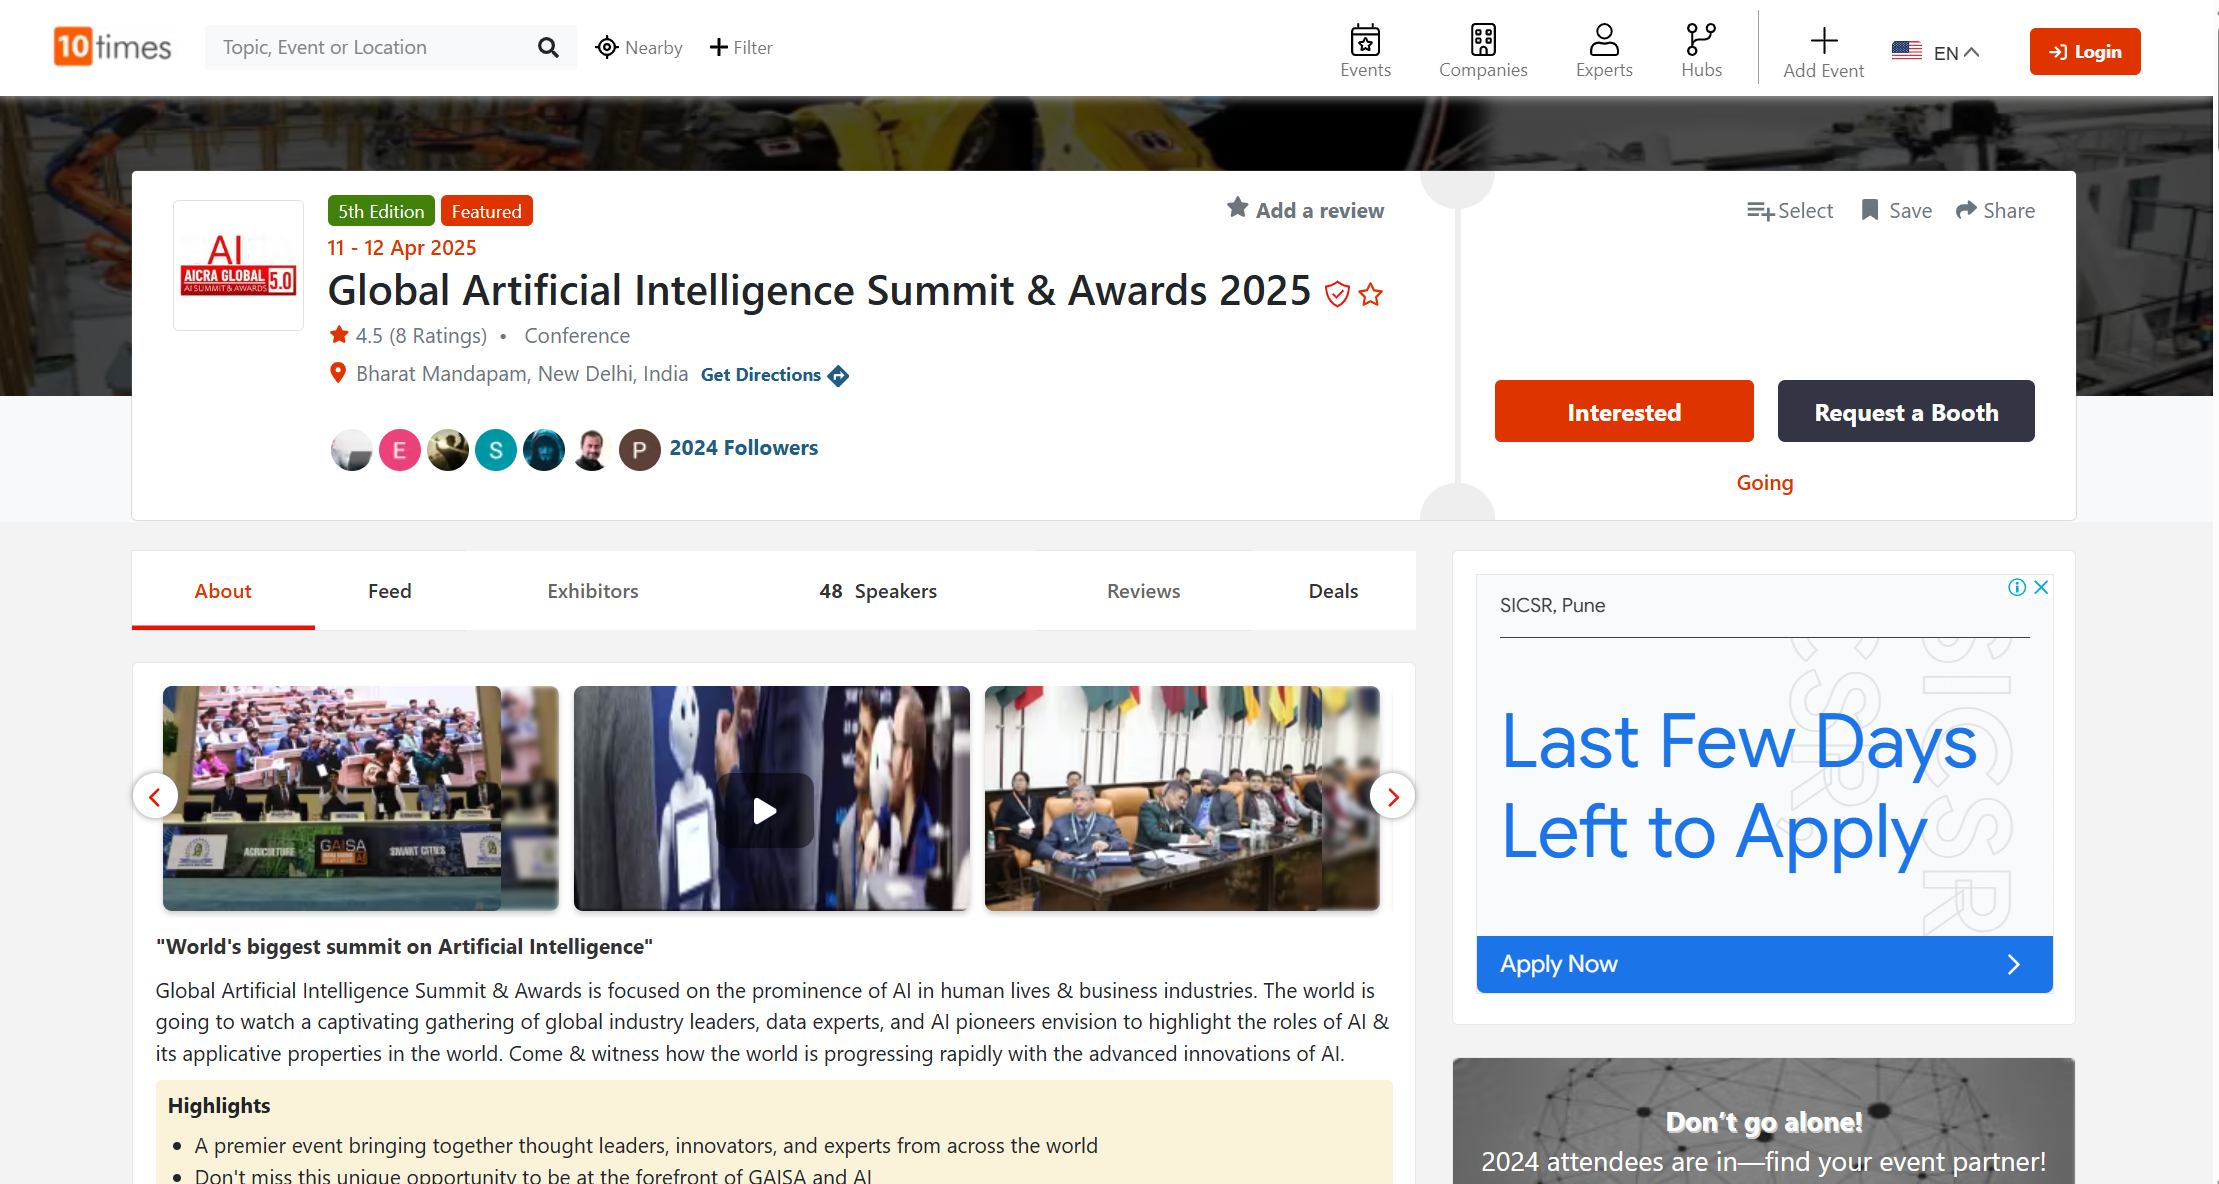The height and width of the screenshot is (1184, 2219).
Task: Click the Interested button
Action: click(x=1624, y=411)
